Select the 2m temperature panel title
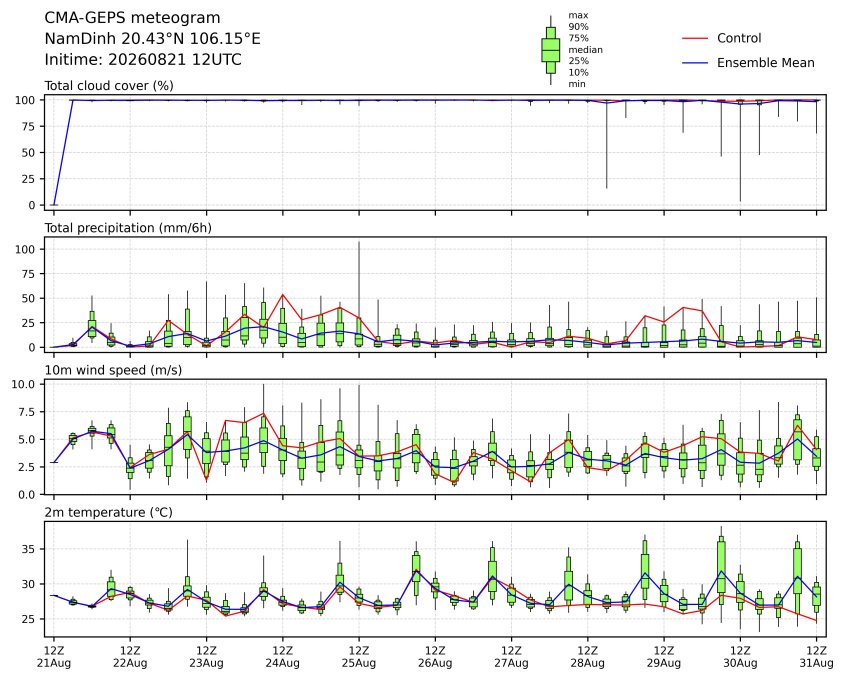 tap(108, 512)
